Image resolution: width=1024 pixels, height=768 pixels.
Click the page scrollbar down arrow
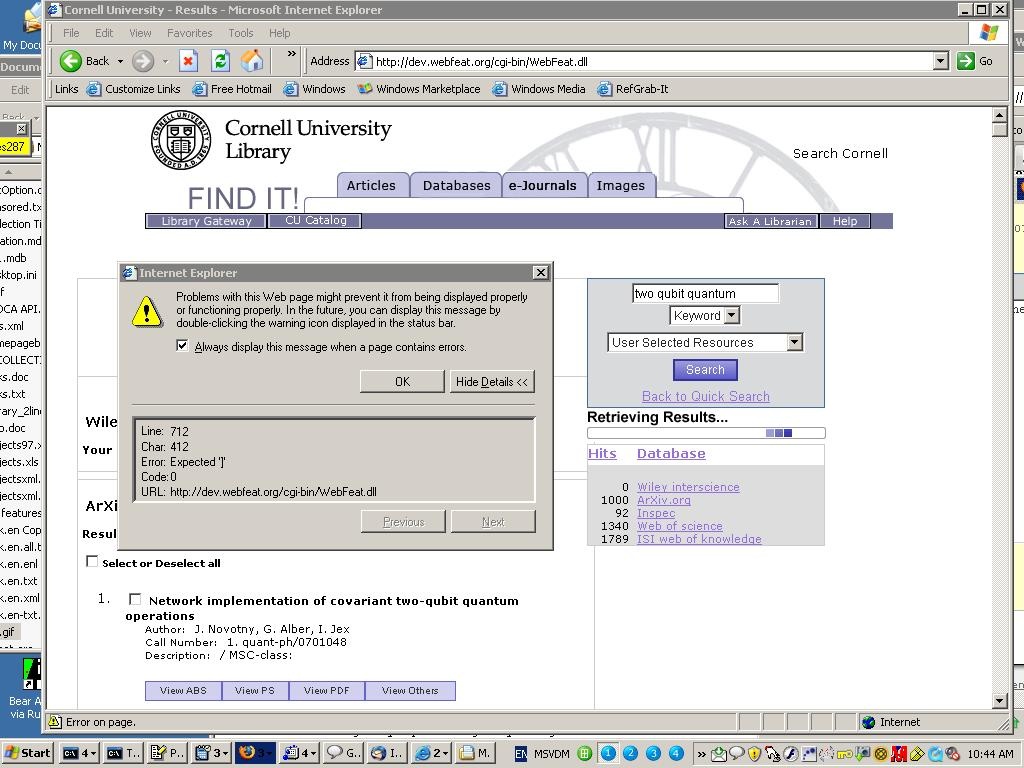coord(999,701)
